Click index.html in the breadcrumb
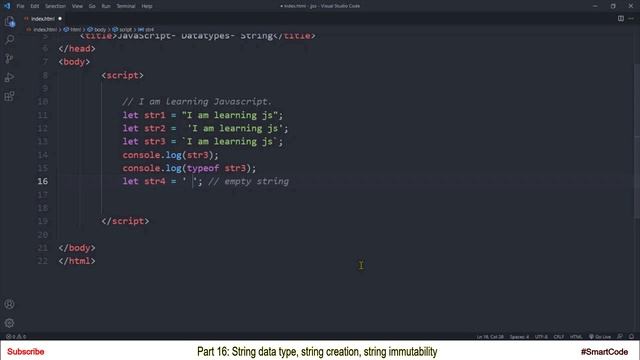 pyautogui.click(x=45, y=29)
